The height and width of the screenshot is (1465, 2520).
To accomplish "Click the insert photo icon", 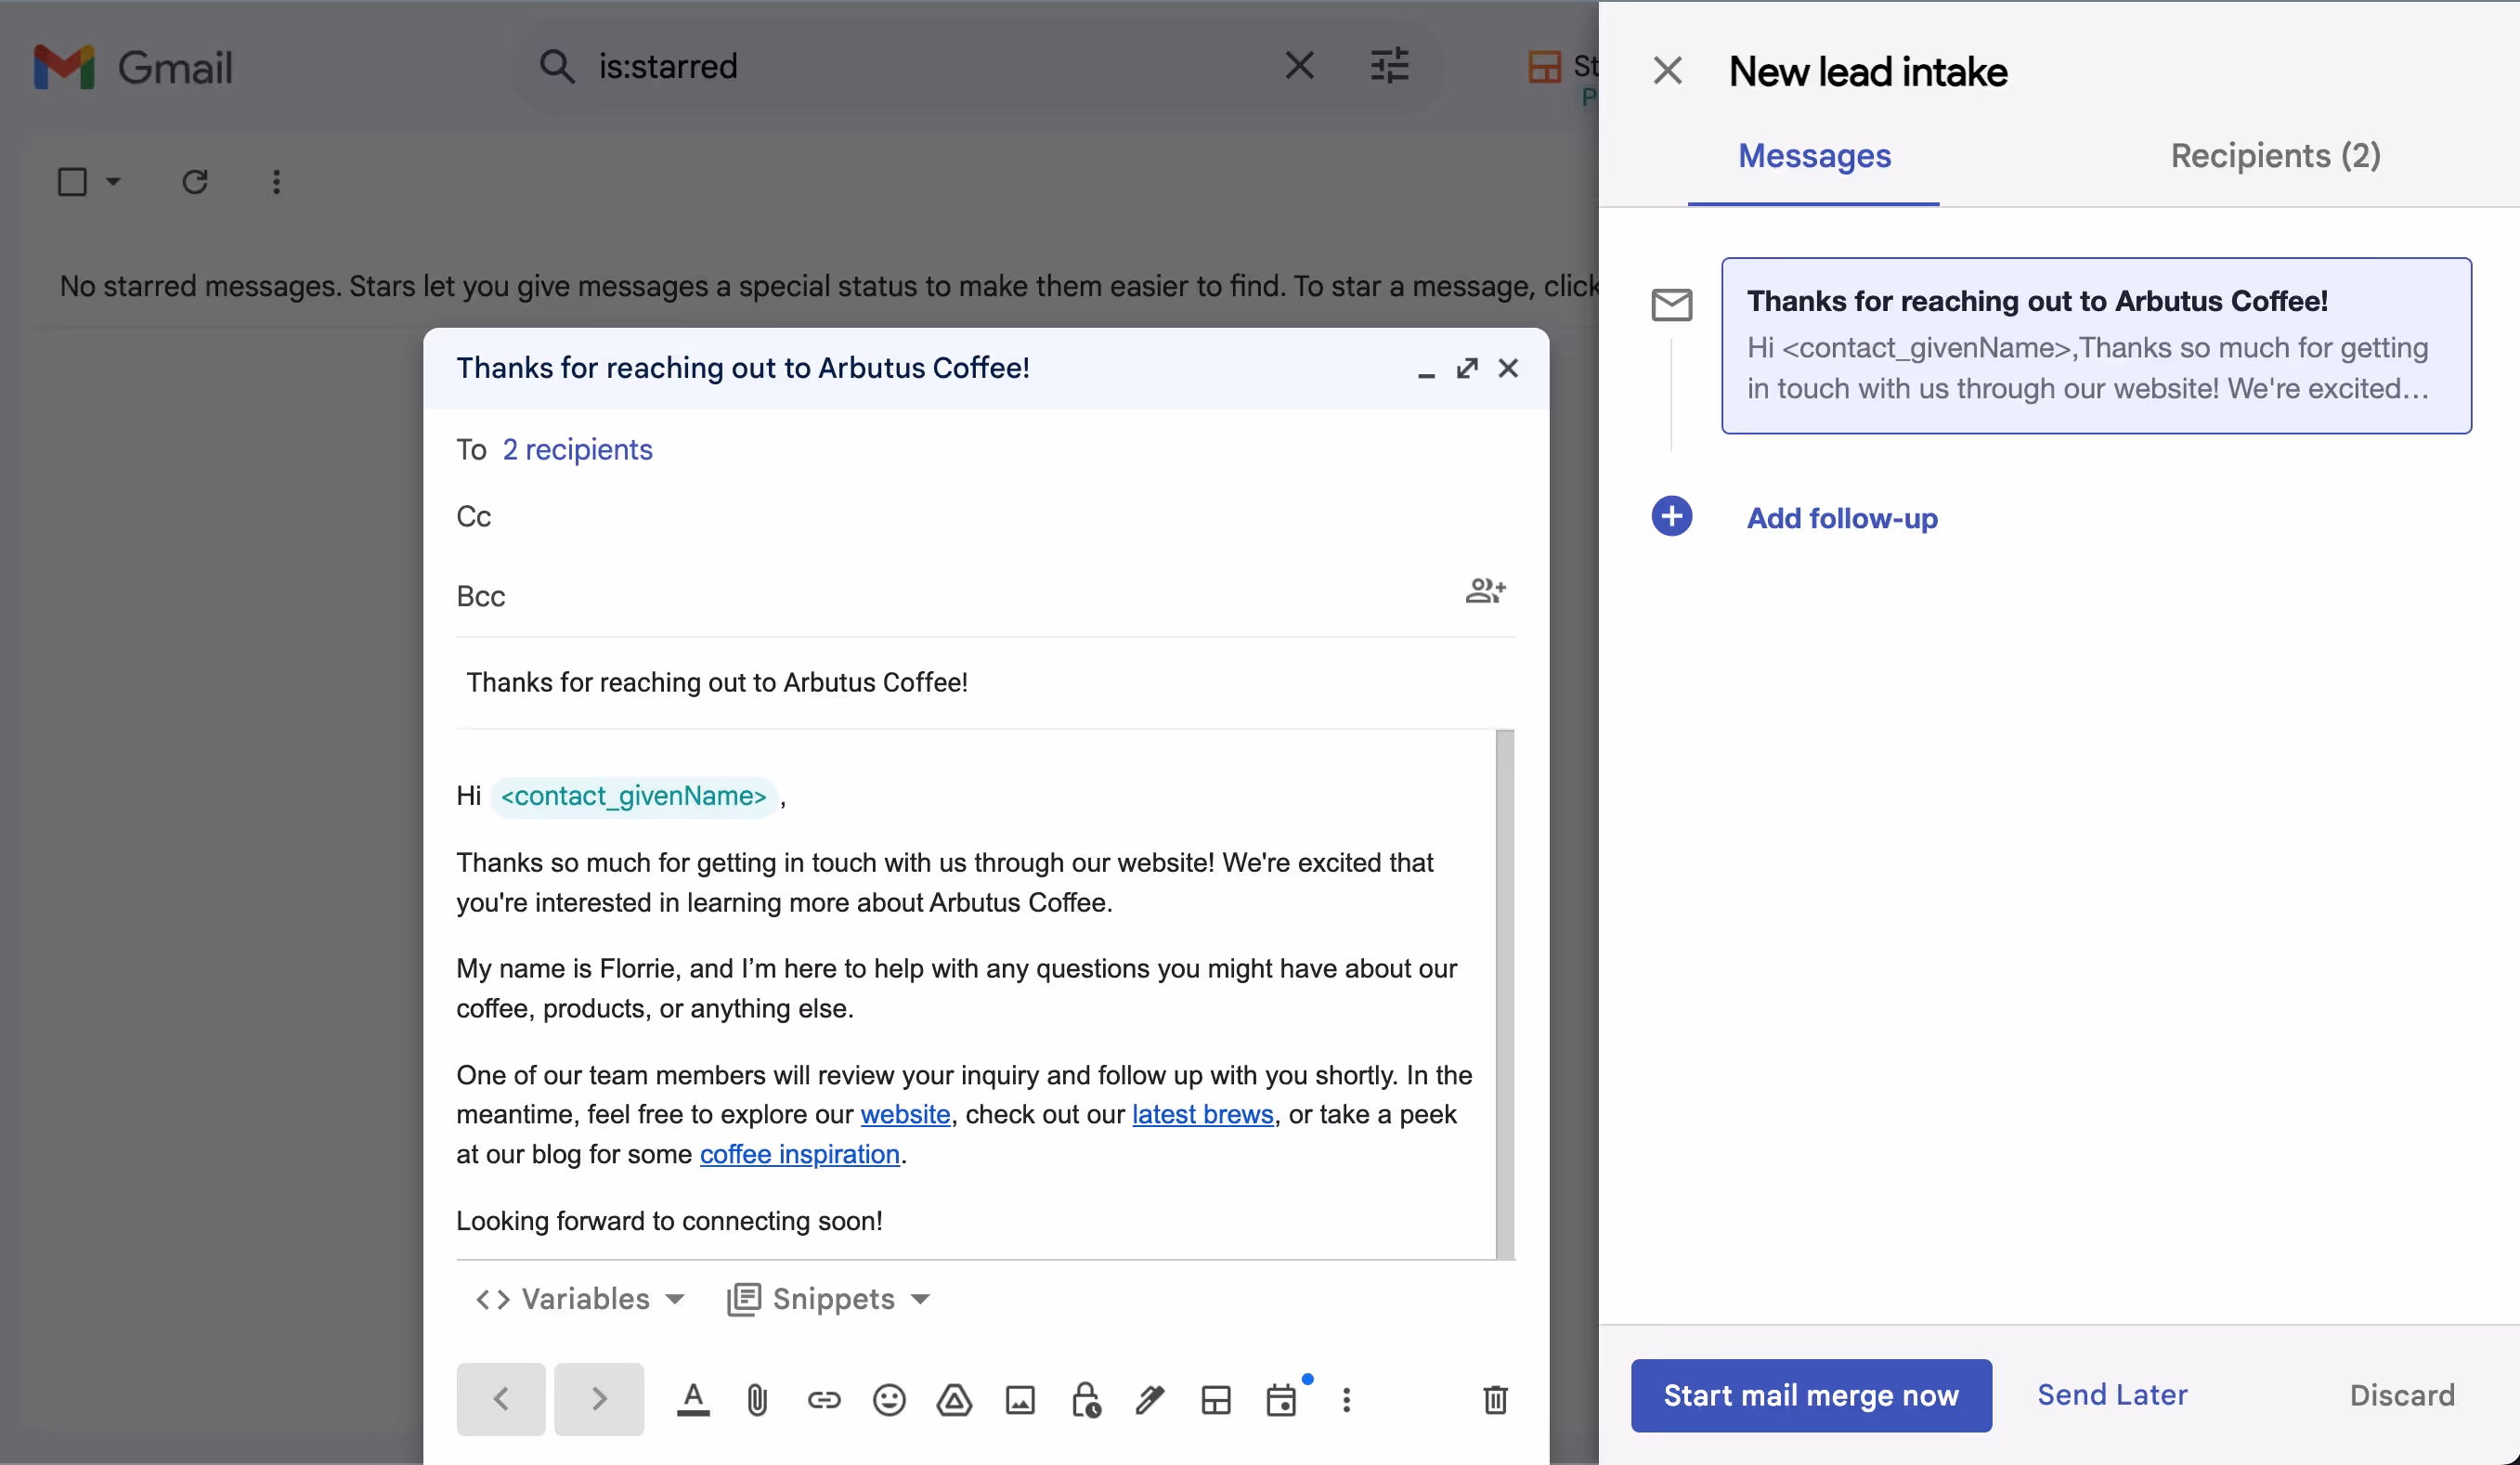I will [x=1019, y=1399].
